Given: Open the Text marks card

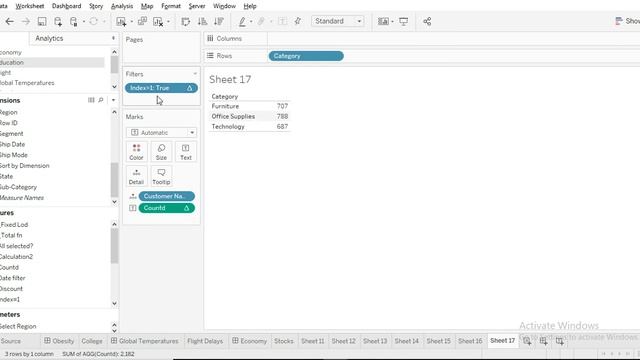Looking at the screenshot, I should click(x=186, y=152).
